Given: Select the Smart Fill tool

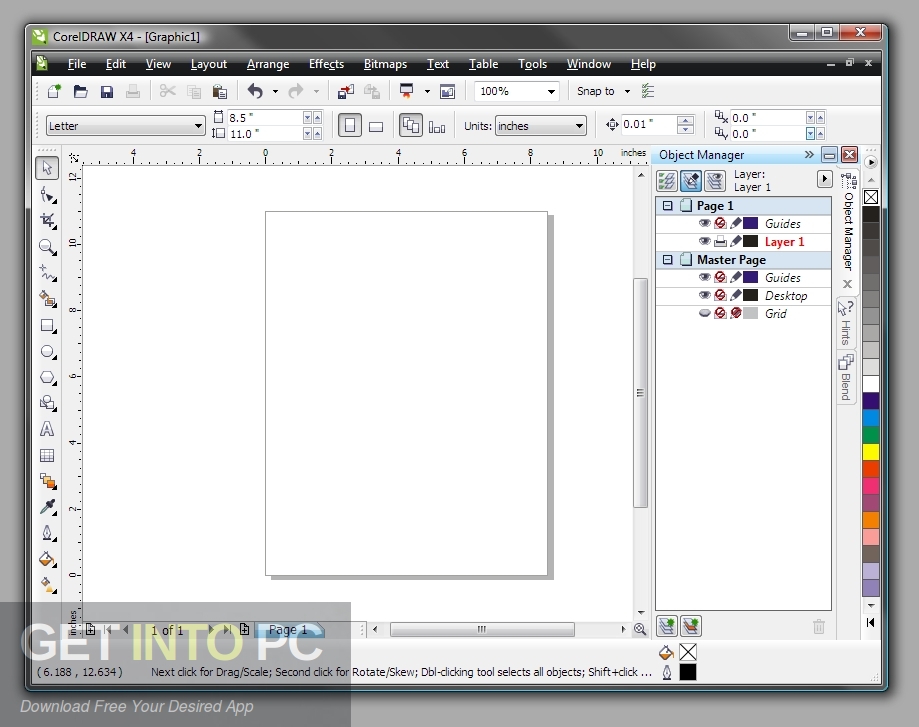Looking at the screenshot, I should click(x=47, y=299).
